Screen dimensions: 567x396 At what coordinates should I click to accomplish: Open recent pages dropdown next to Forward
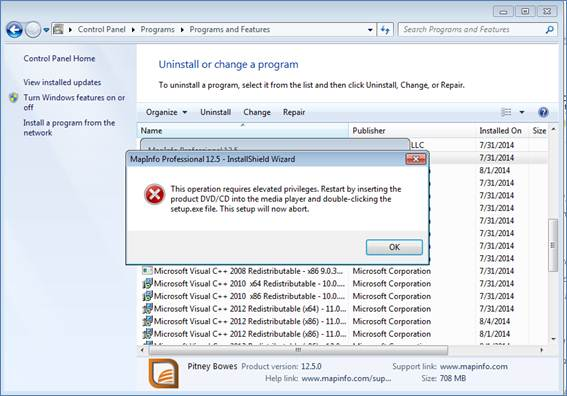point(46,30)
